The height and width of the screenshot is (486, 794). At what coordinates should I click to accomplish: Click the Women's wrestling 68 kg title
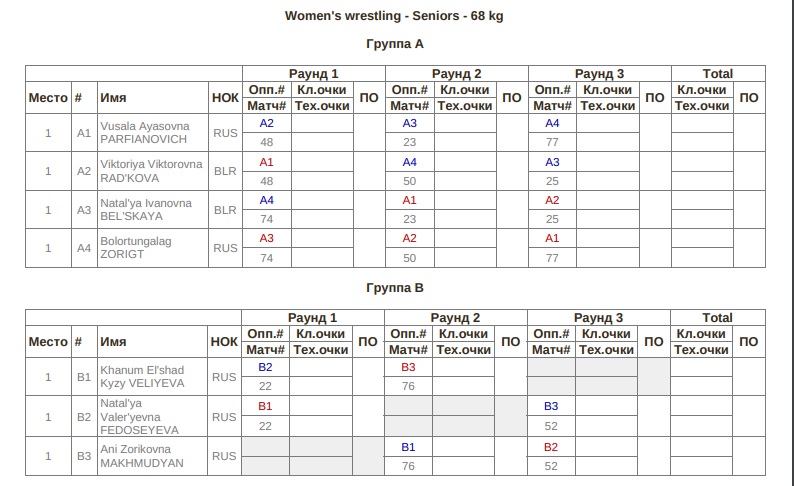(394, 16)
